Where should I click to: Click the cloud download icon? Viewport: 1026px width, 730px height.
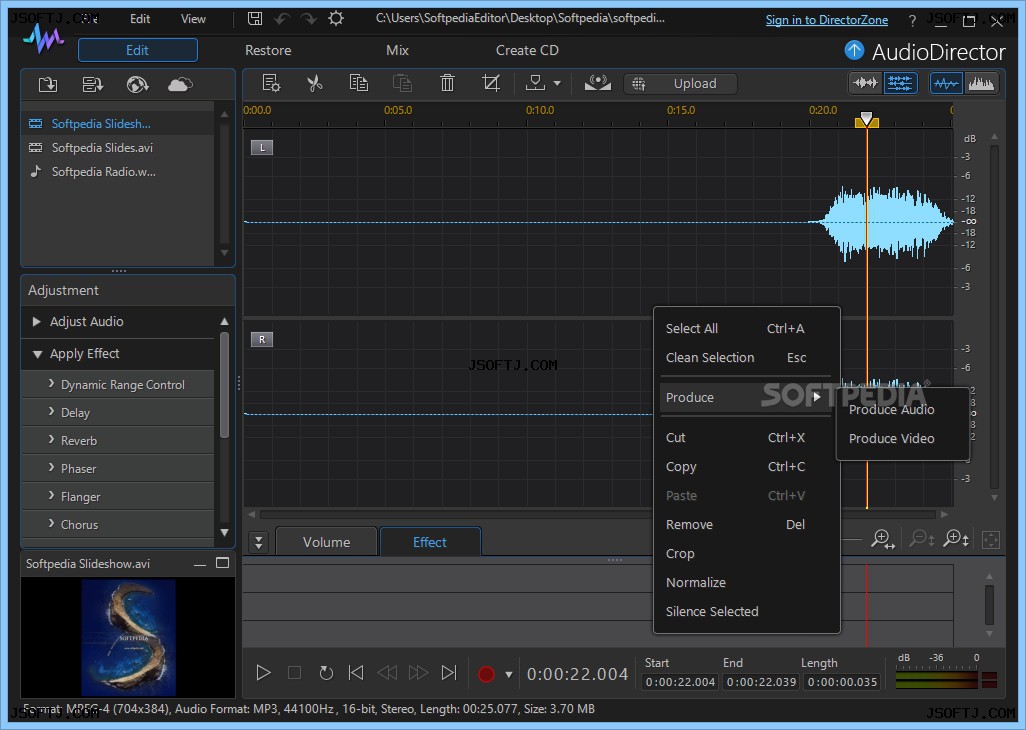(180, 84)
